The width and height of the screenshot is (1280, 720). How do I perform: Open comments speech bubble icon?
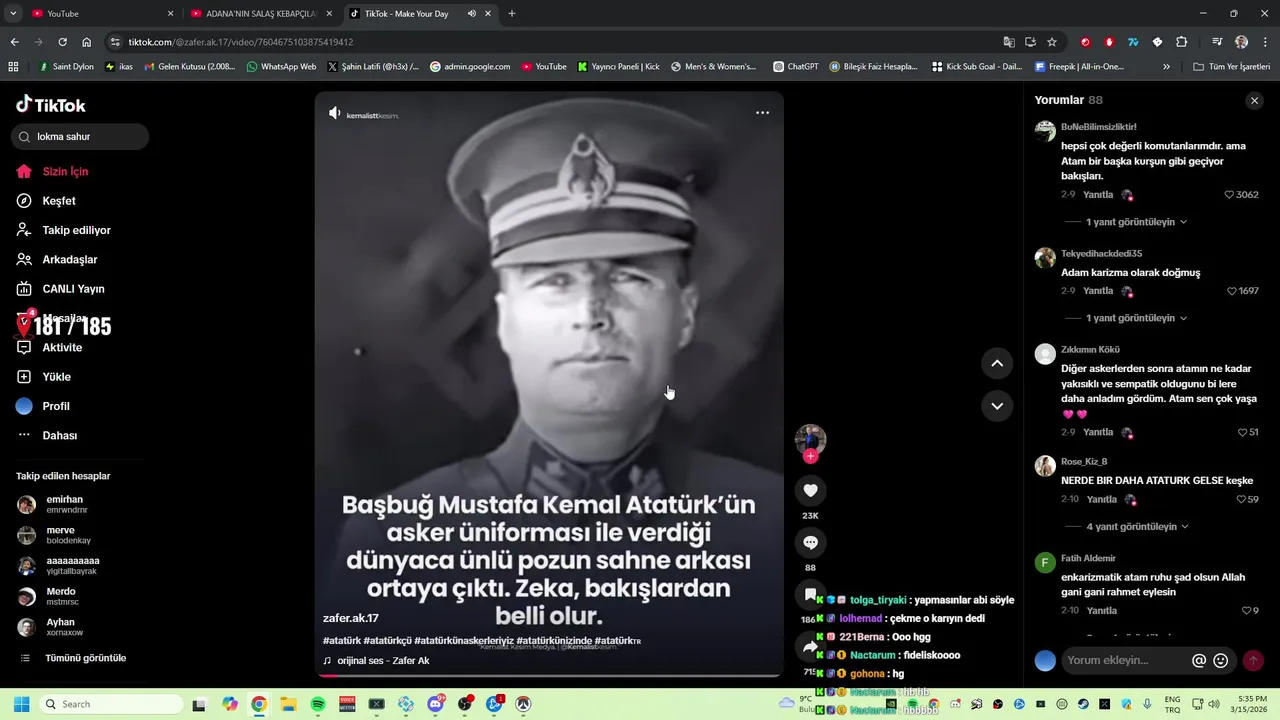pos(810,543)
